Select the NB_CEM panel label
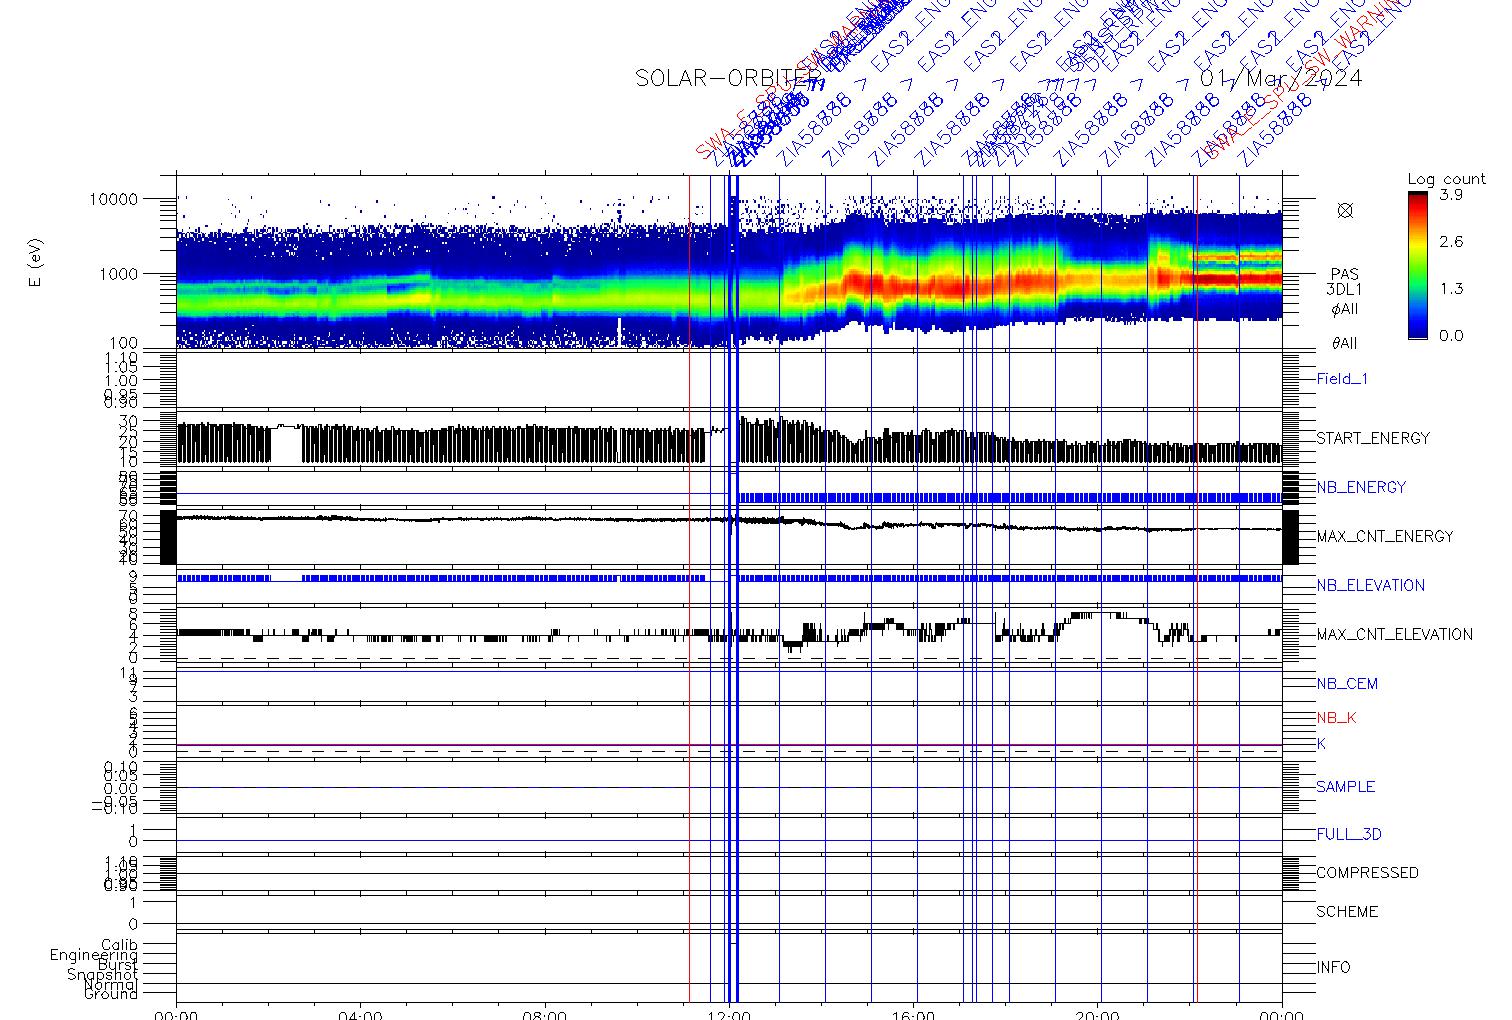 point(1347,684)
